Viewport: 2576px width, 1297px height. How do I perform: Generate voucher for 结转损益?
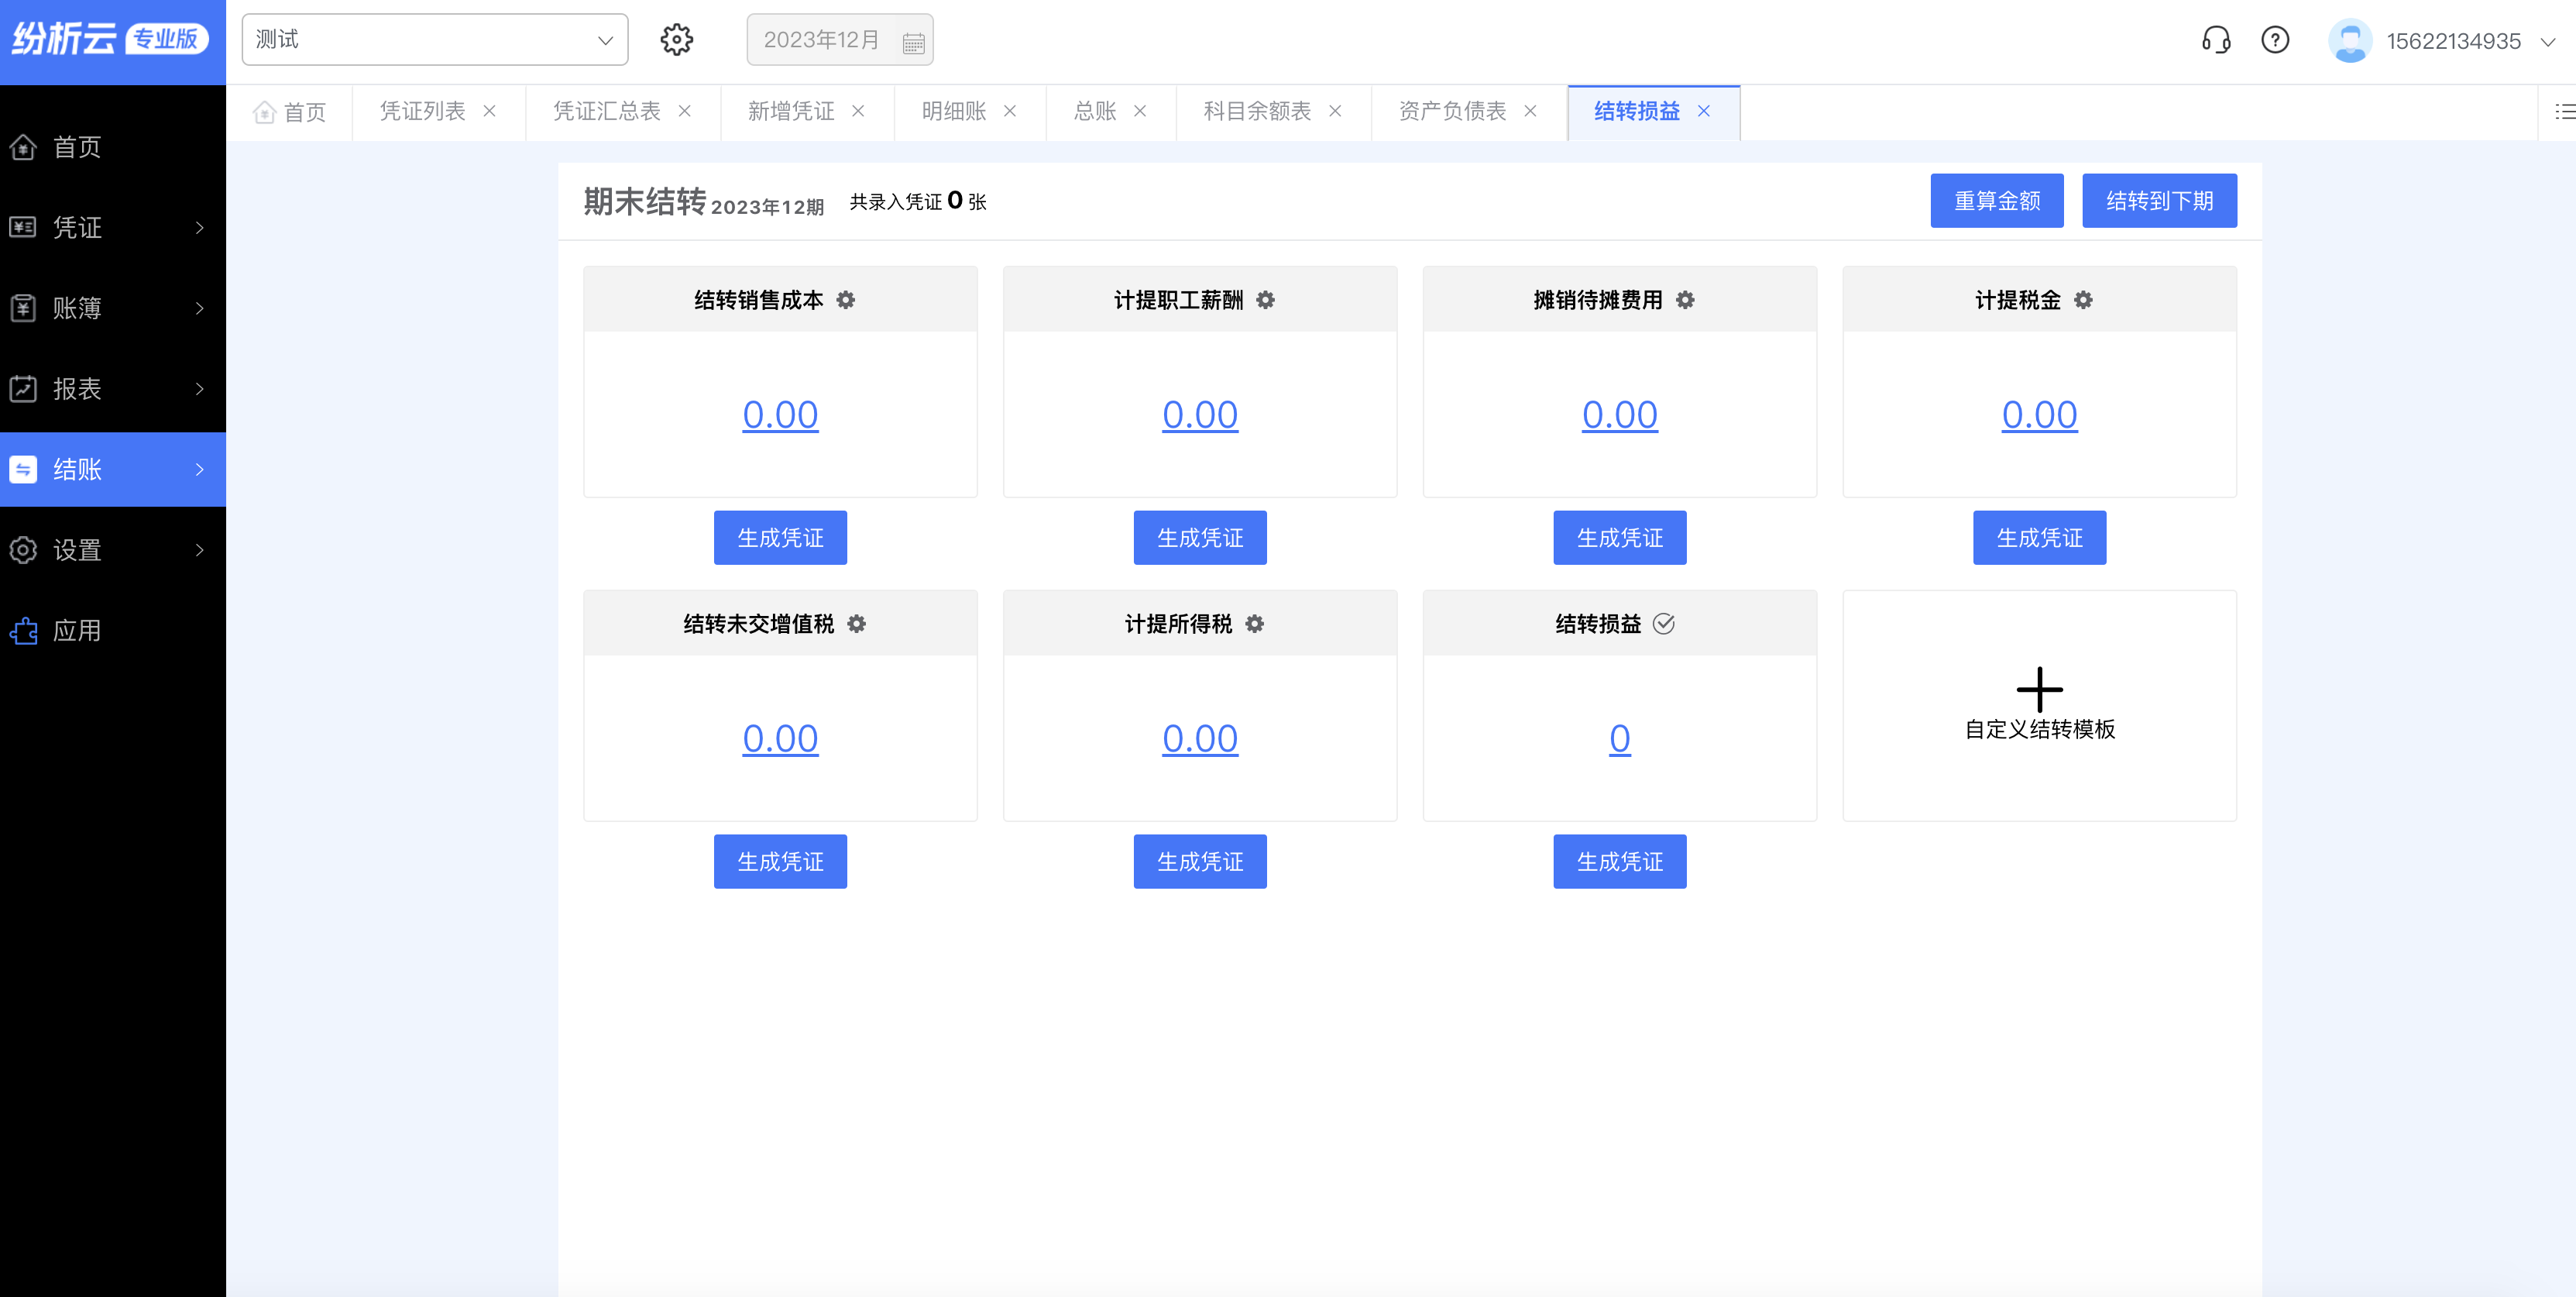coord(1620,862)
